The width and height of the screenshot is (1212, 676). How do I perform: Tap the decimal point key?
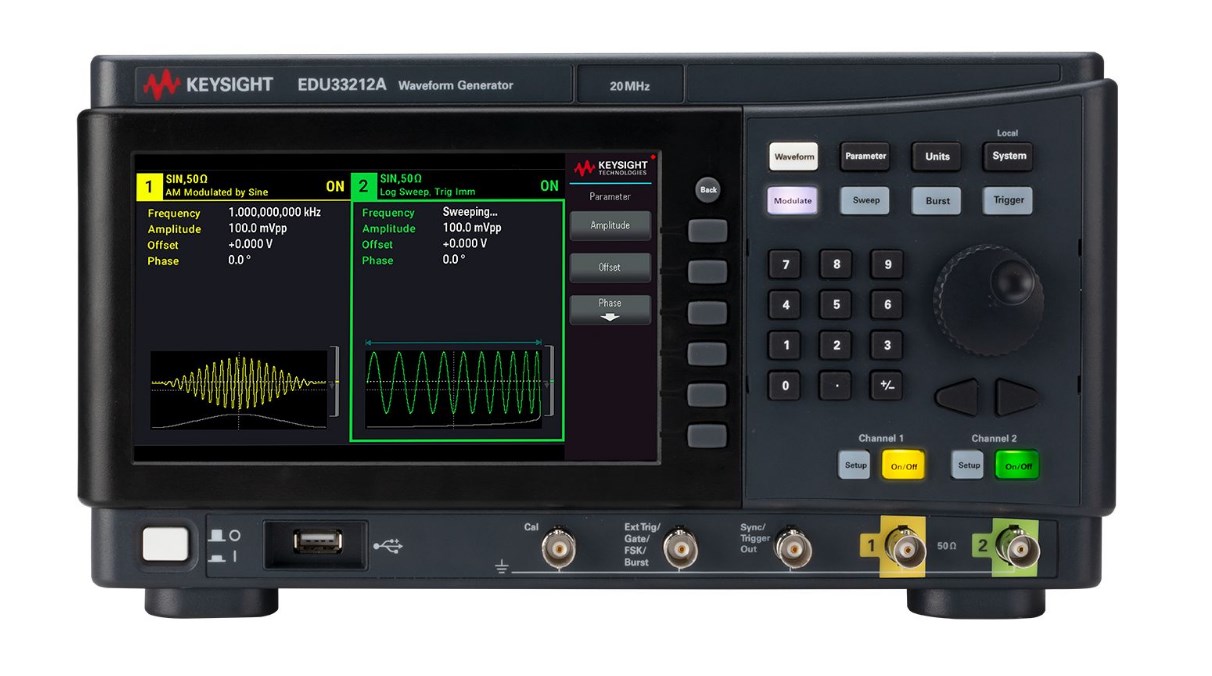pos(836,385)
